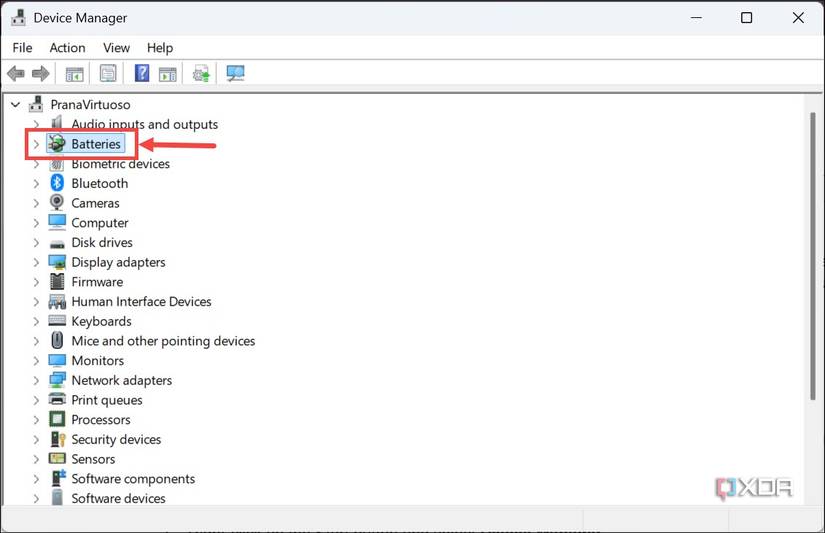Select the Processors label

point(101,420)
